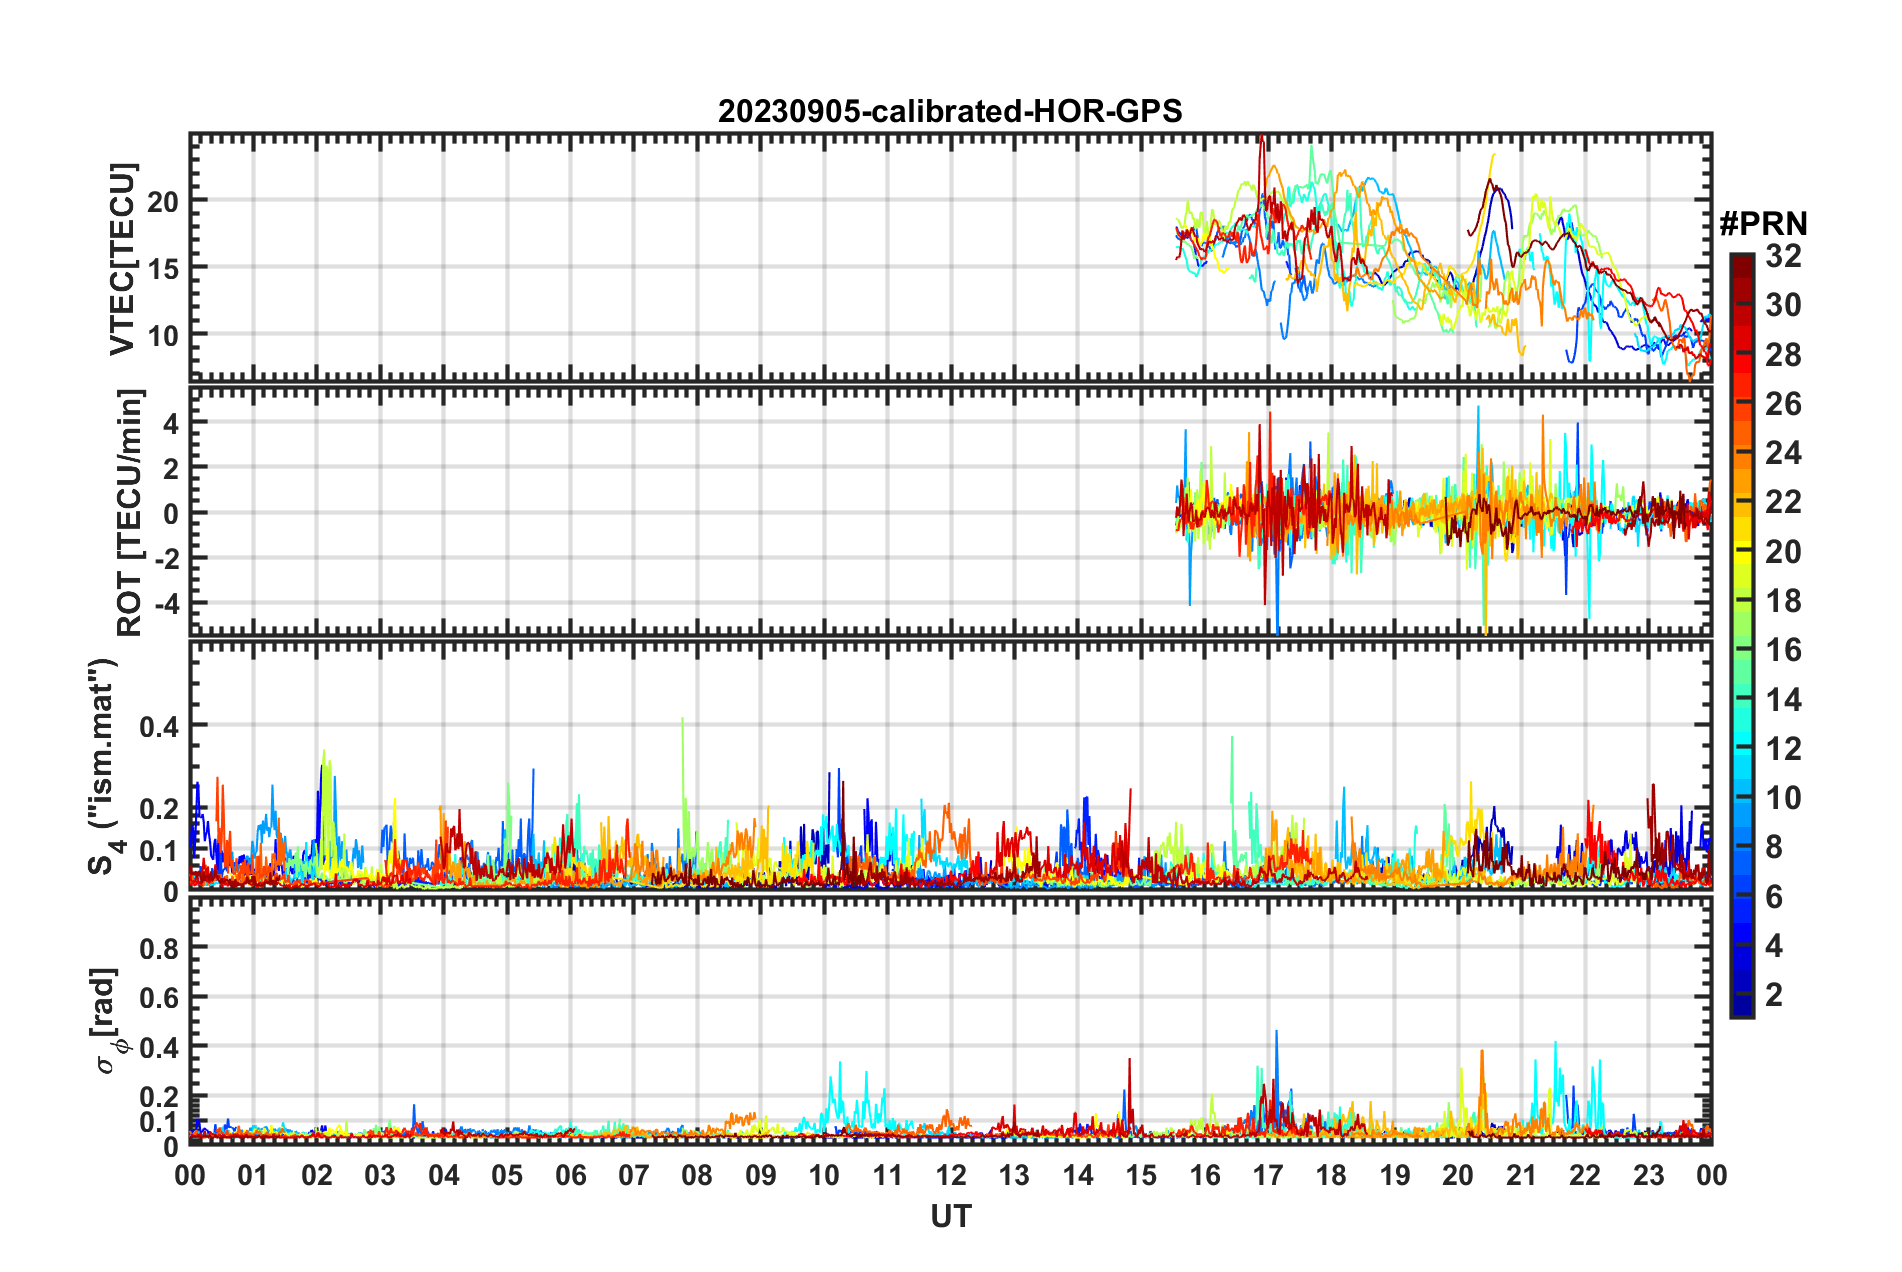The height and width of the screenshot is (1272, 1902).
Task: Click colorbar tick label 26
Action: pos(1783,404)
